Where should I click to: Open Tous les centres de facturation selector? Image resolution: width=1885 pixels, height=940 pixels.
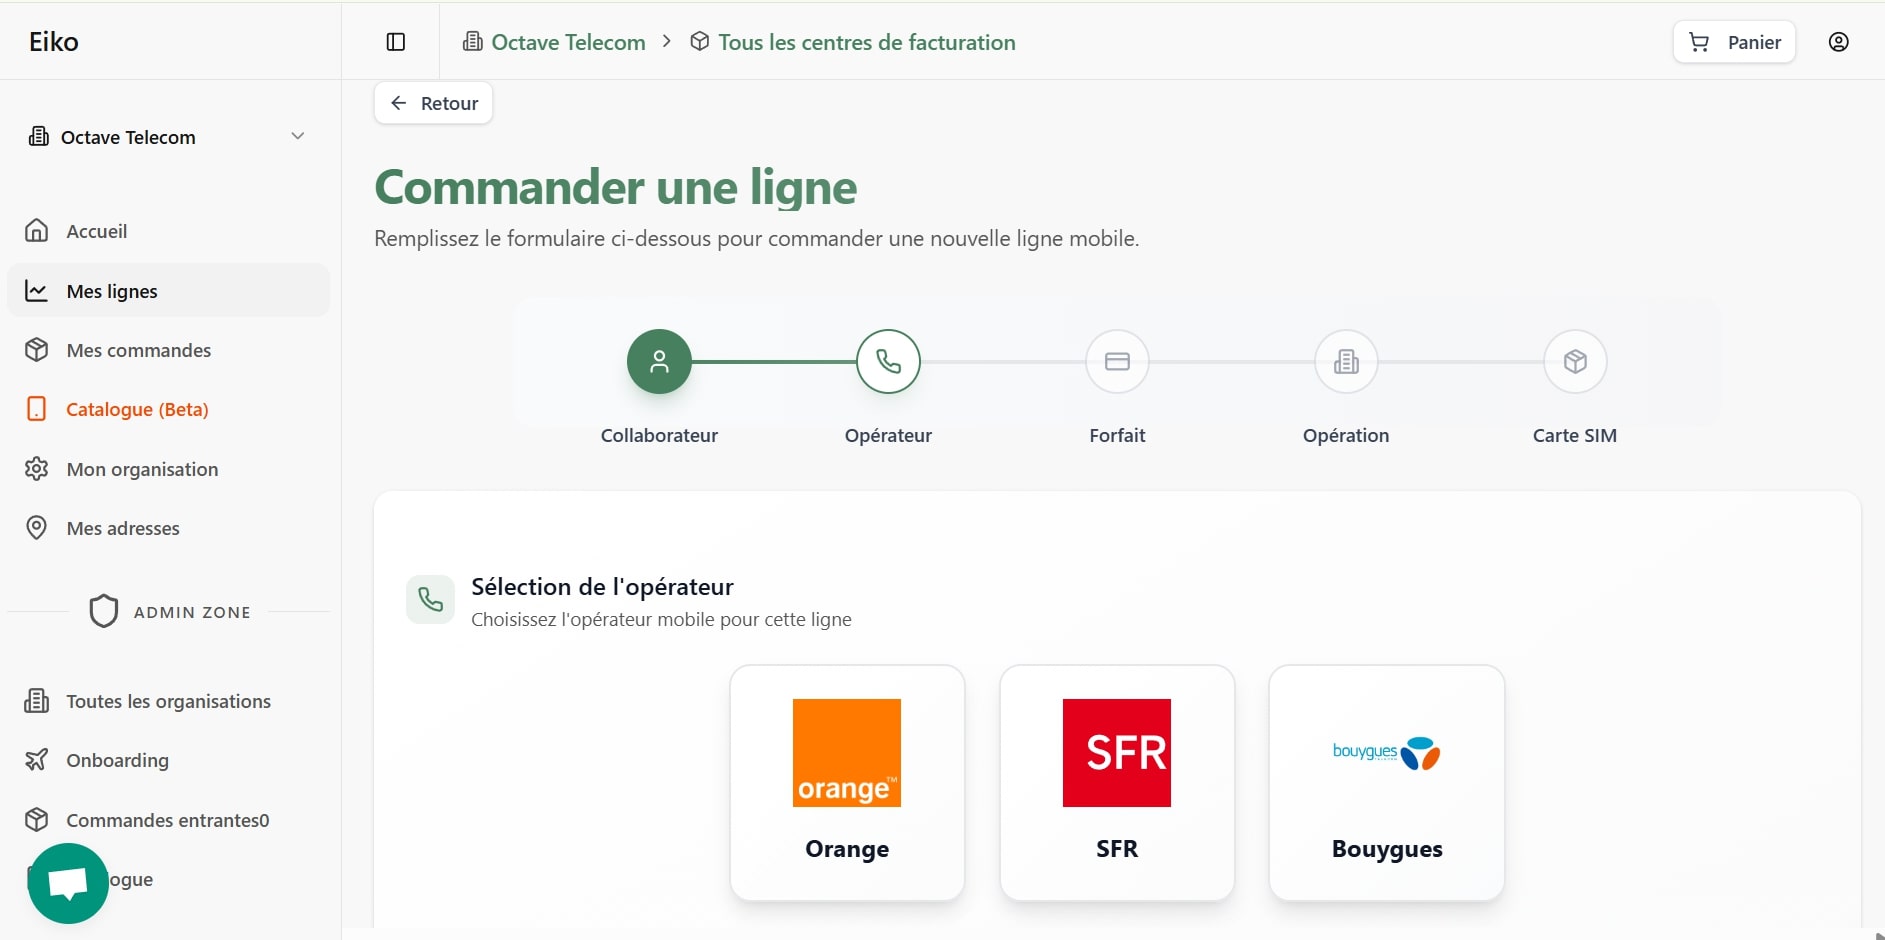(853, 42)
